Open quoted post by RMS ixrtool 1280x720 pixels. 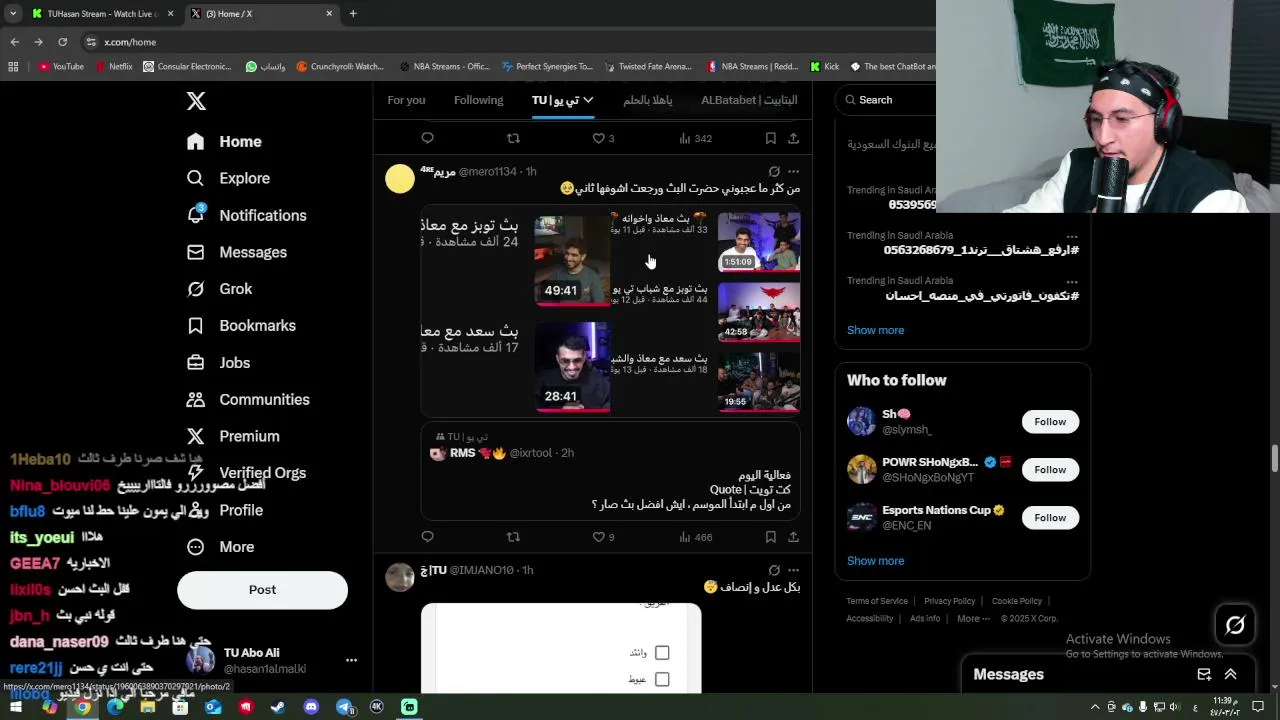610,470
